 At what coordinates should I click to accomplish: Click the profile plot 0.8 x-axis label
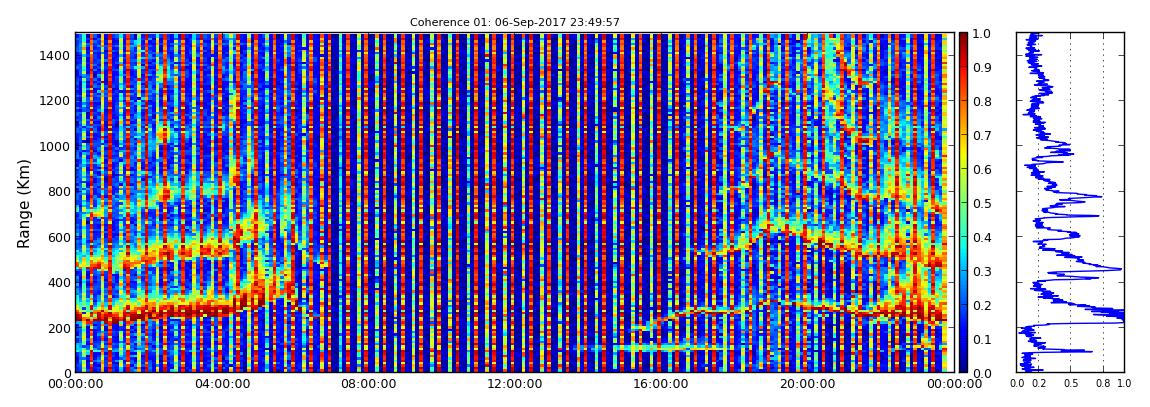[x=1103, y=383]
